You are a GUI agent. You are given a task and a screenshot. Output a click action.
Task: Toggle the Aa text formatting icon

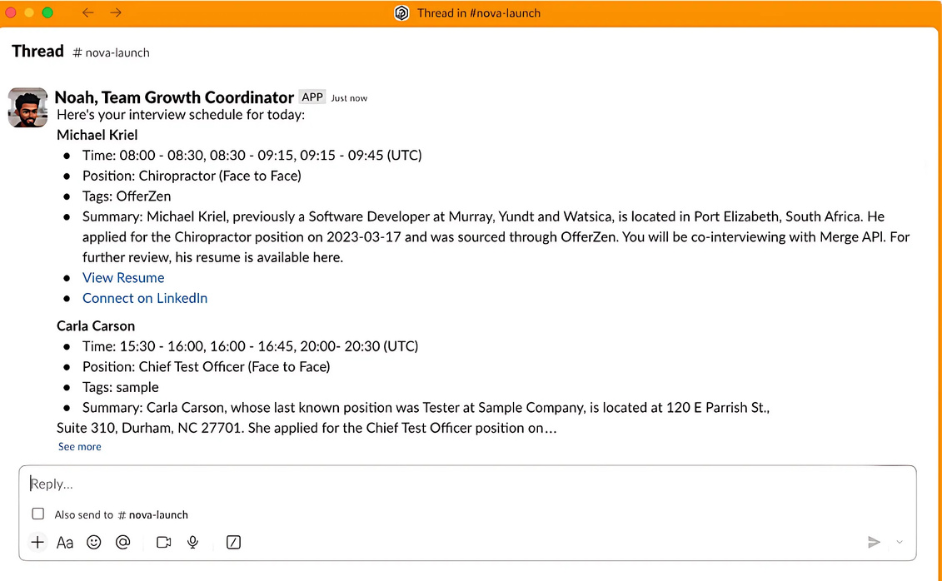(65, 542)
